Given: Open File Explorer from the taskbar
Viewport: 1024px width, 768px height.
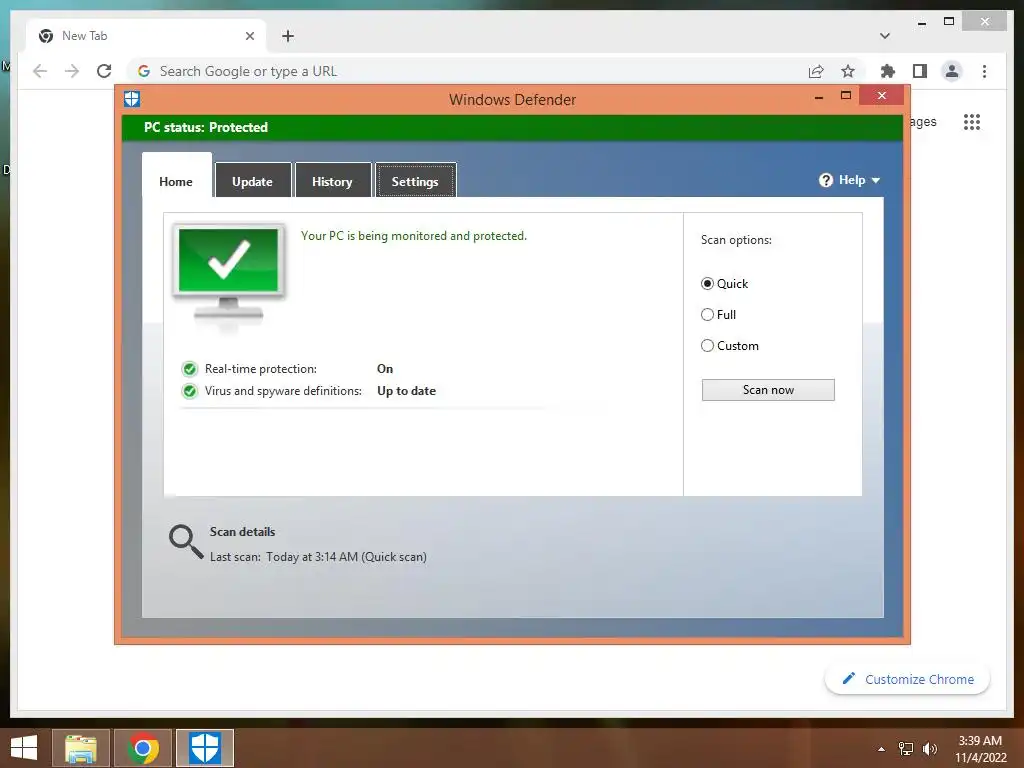Looking at the screenshot, I should tap(80, 748).
